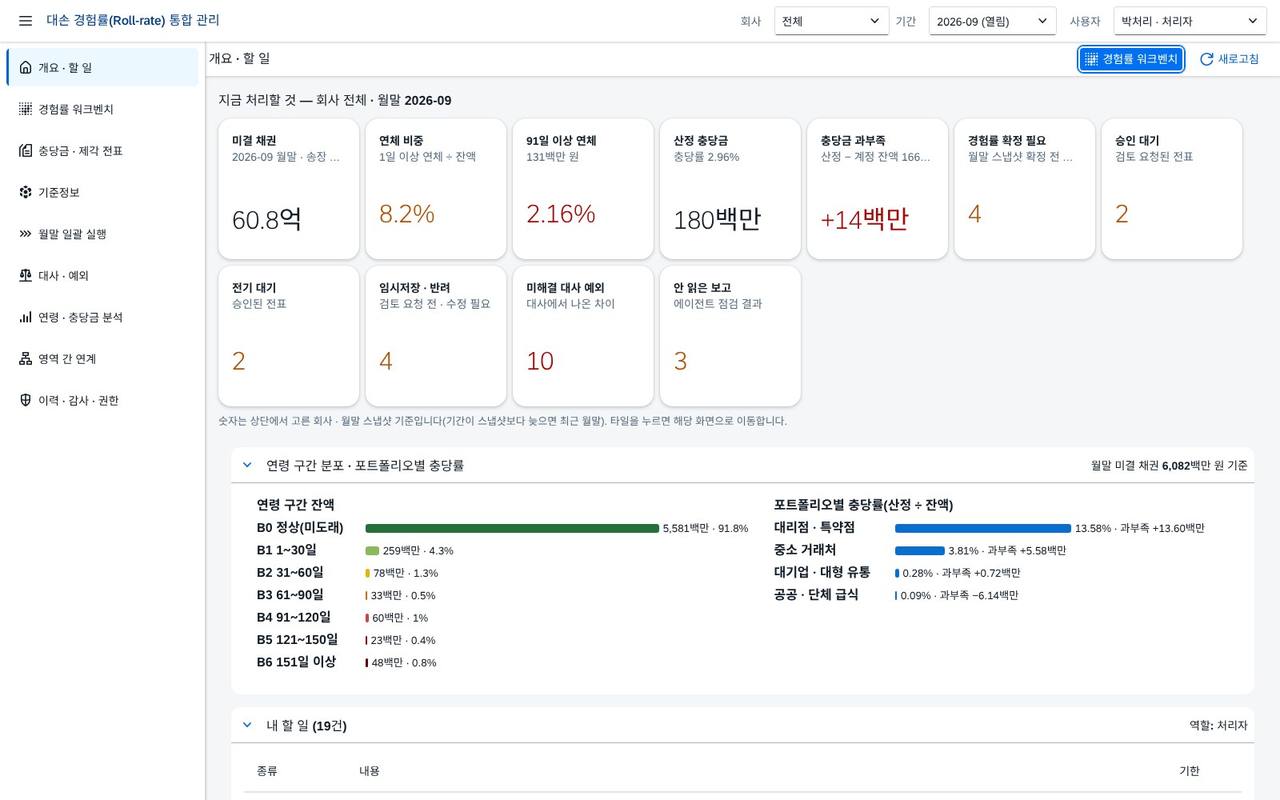This screenshot has height=800, width=1280.
Task: Open the 경험률 확정 필요 tile
Action: point(1024,189)
